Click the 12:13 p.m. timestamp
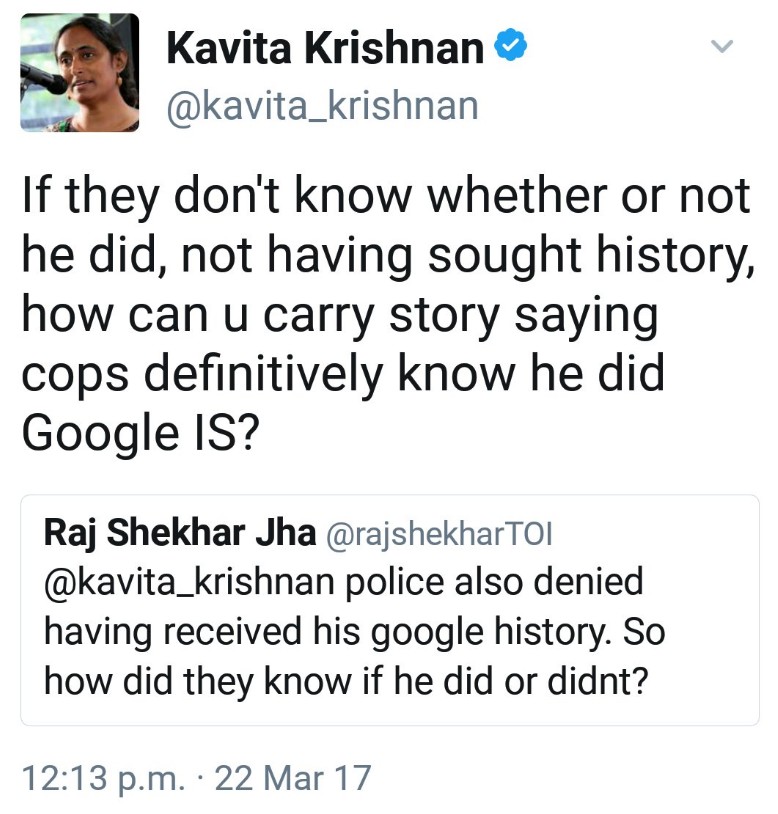Image resolution: width=778 pixels, height=814 pixels. point(103,778)
